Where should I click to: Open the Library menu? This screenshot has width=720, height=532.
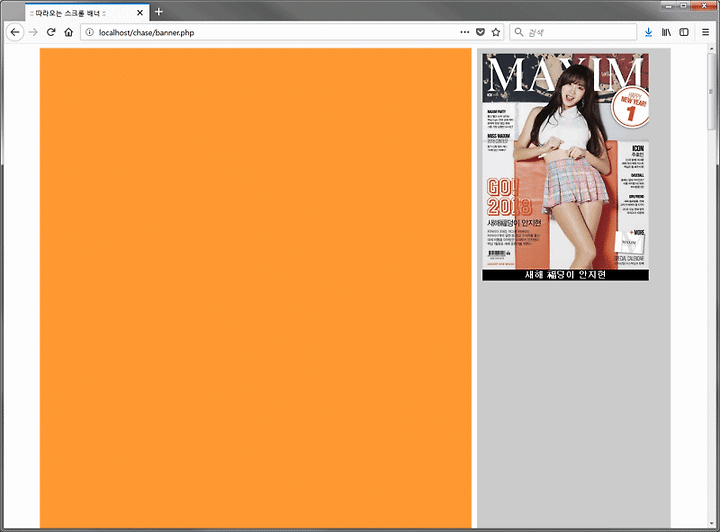click(x=666, y=32)
